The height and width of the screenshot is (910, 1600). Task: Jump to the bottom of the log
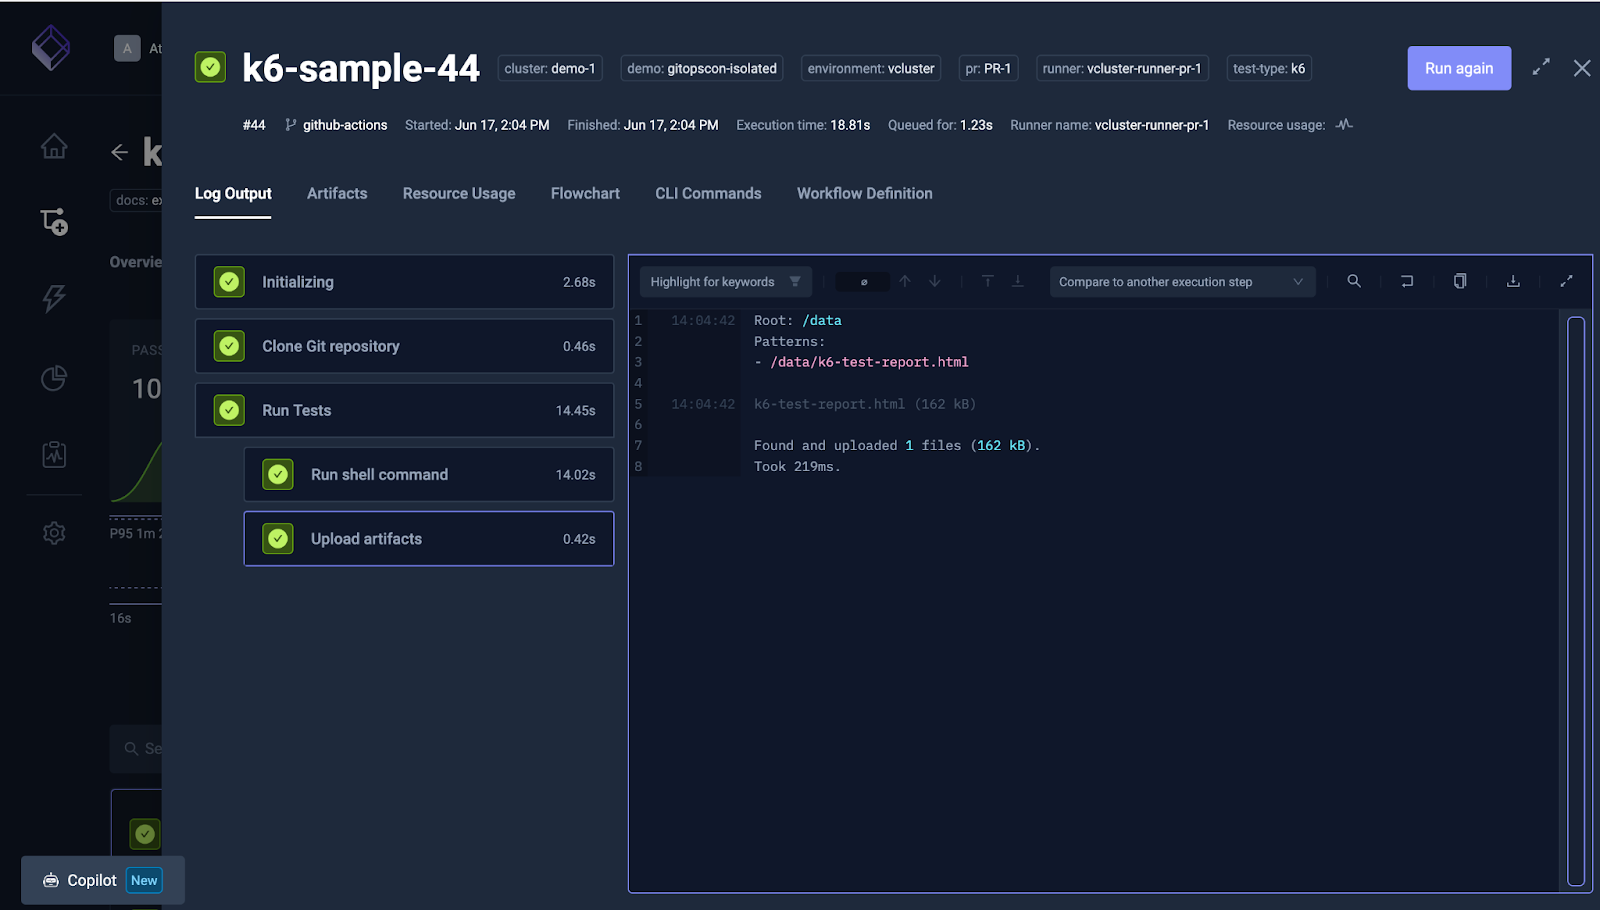1018,281
